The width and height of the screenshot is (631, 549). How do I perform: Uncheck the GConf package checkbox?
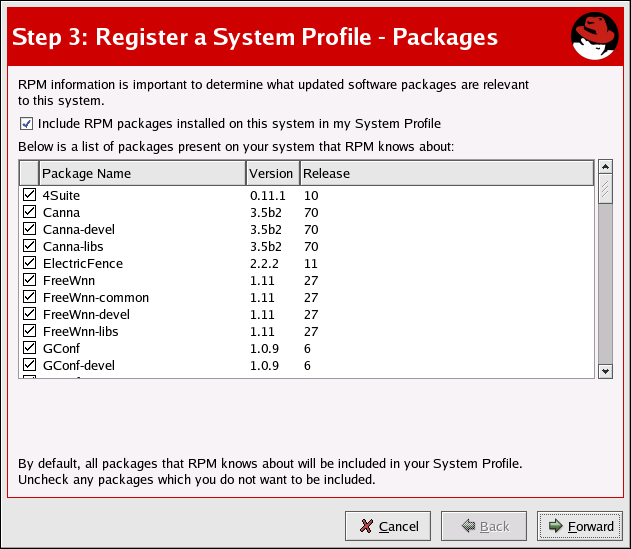pyautogui.click(x=29, y=348)
